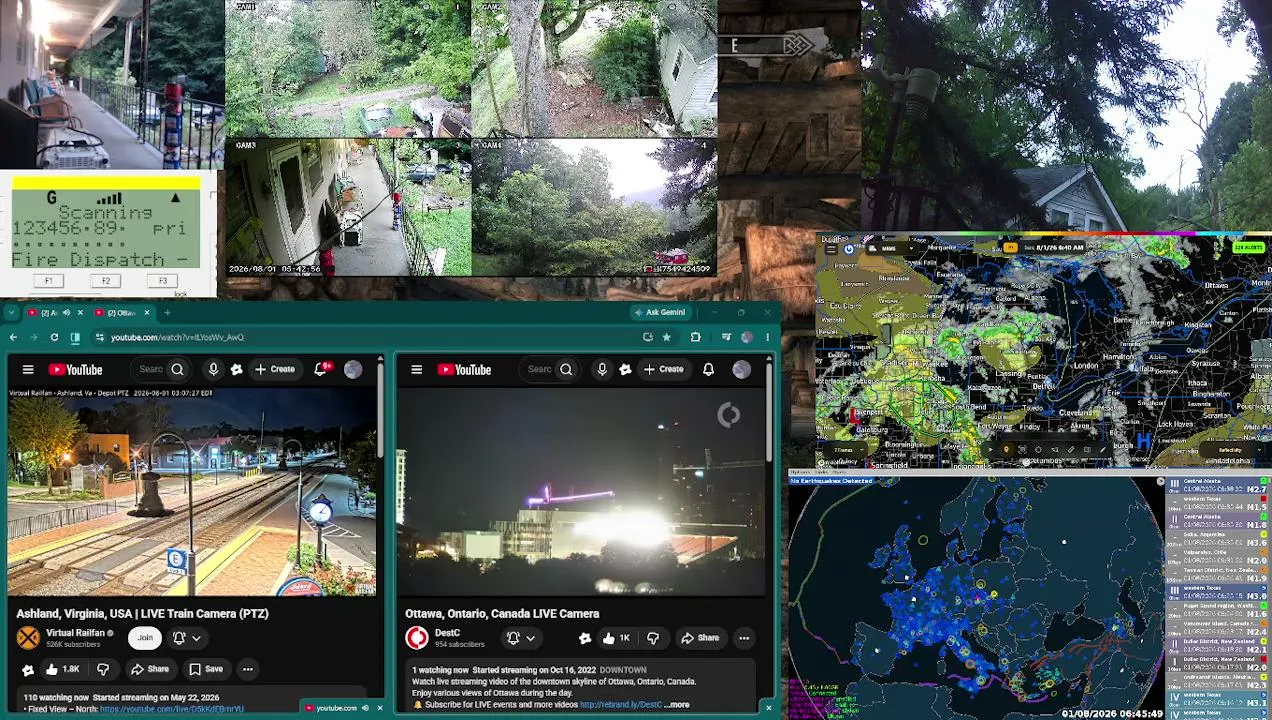
Task: Open the browser three-dot menu
Action: coord(768,337)
